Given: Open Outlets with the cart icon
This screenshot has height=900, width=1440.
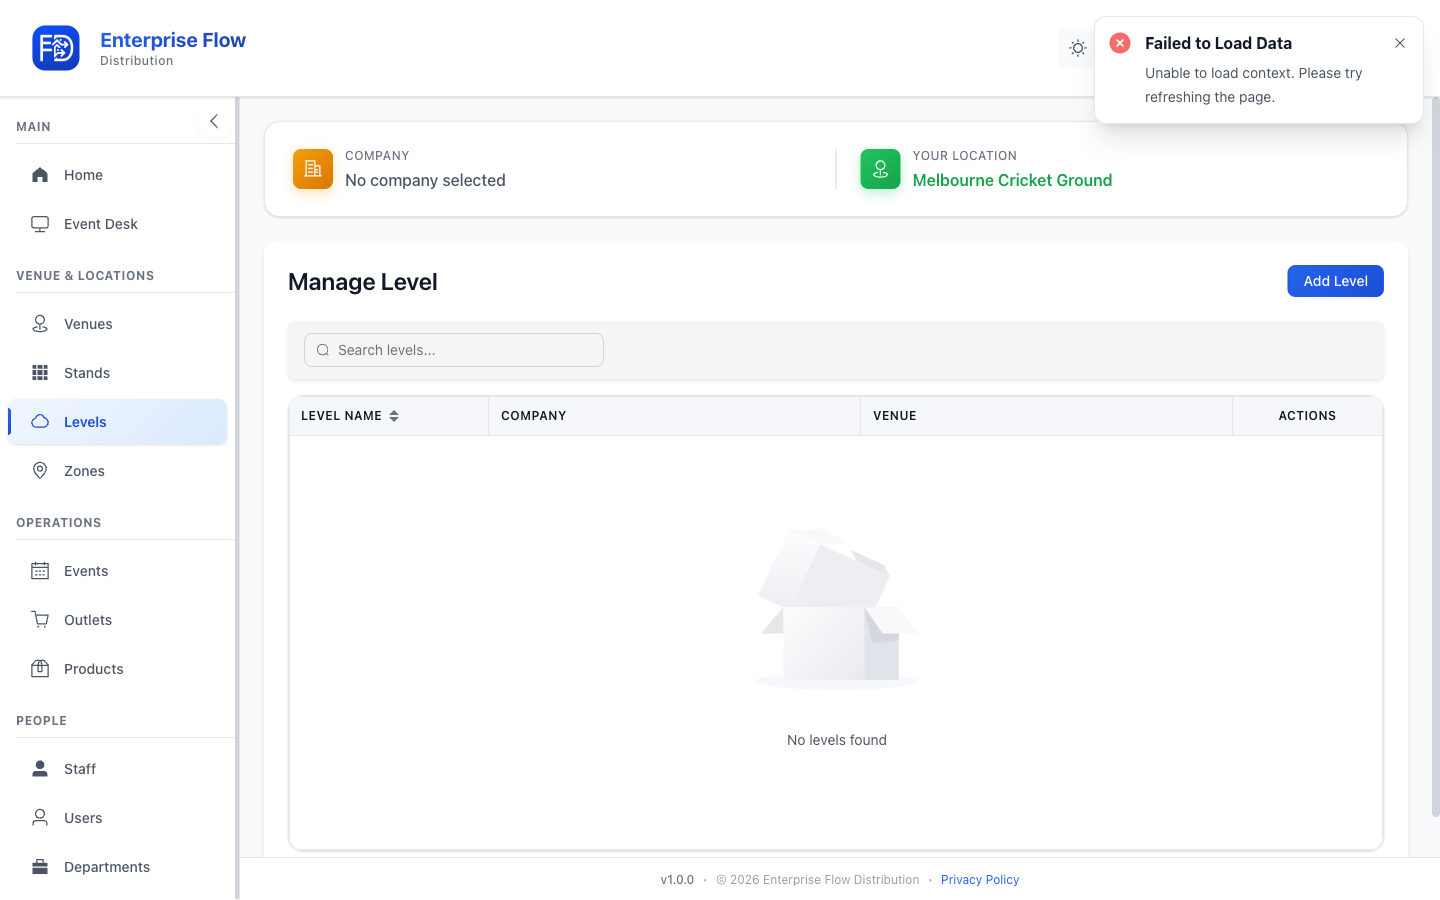Looking at the screenshot, I should click(118, 620).
